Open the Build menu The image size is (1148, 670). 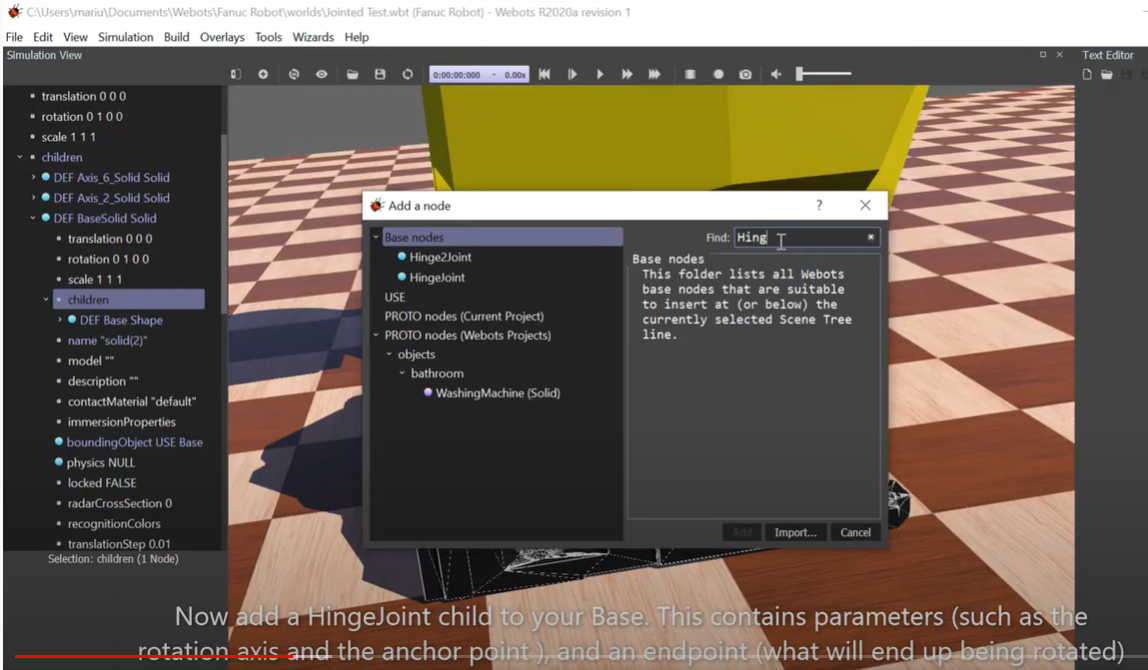click(176, 37)
